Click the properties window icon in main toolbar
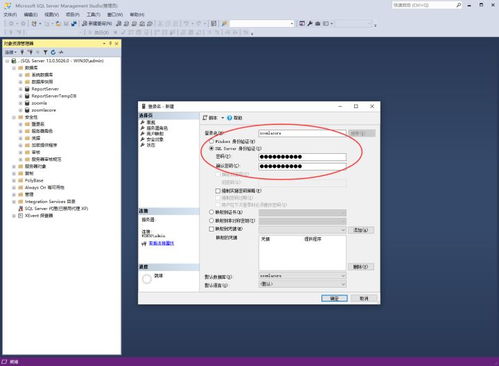Screen dimensions: 499x366 [302, 24]
